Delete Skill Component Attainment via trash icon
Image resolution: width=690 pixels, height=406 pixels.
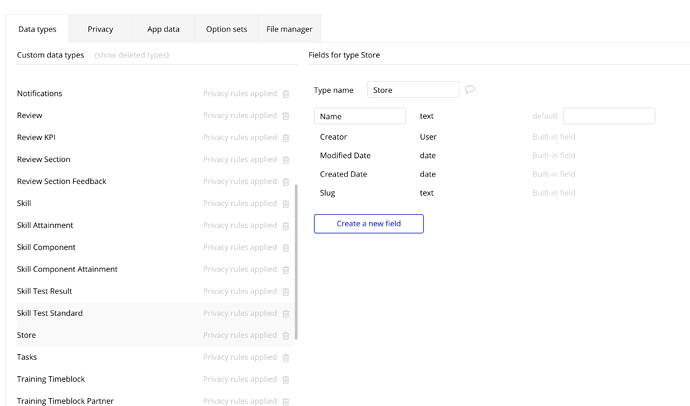pos(286,270)
